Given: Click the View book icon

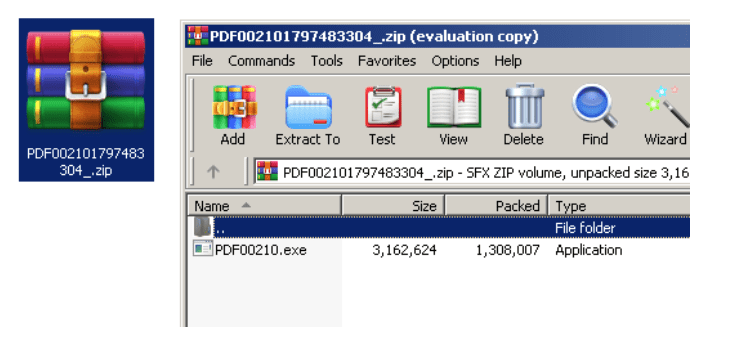Looking at the screenshot, I should [x=454, y=107].
